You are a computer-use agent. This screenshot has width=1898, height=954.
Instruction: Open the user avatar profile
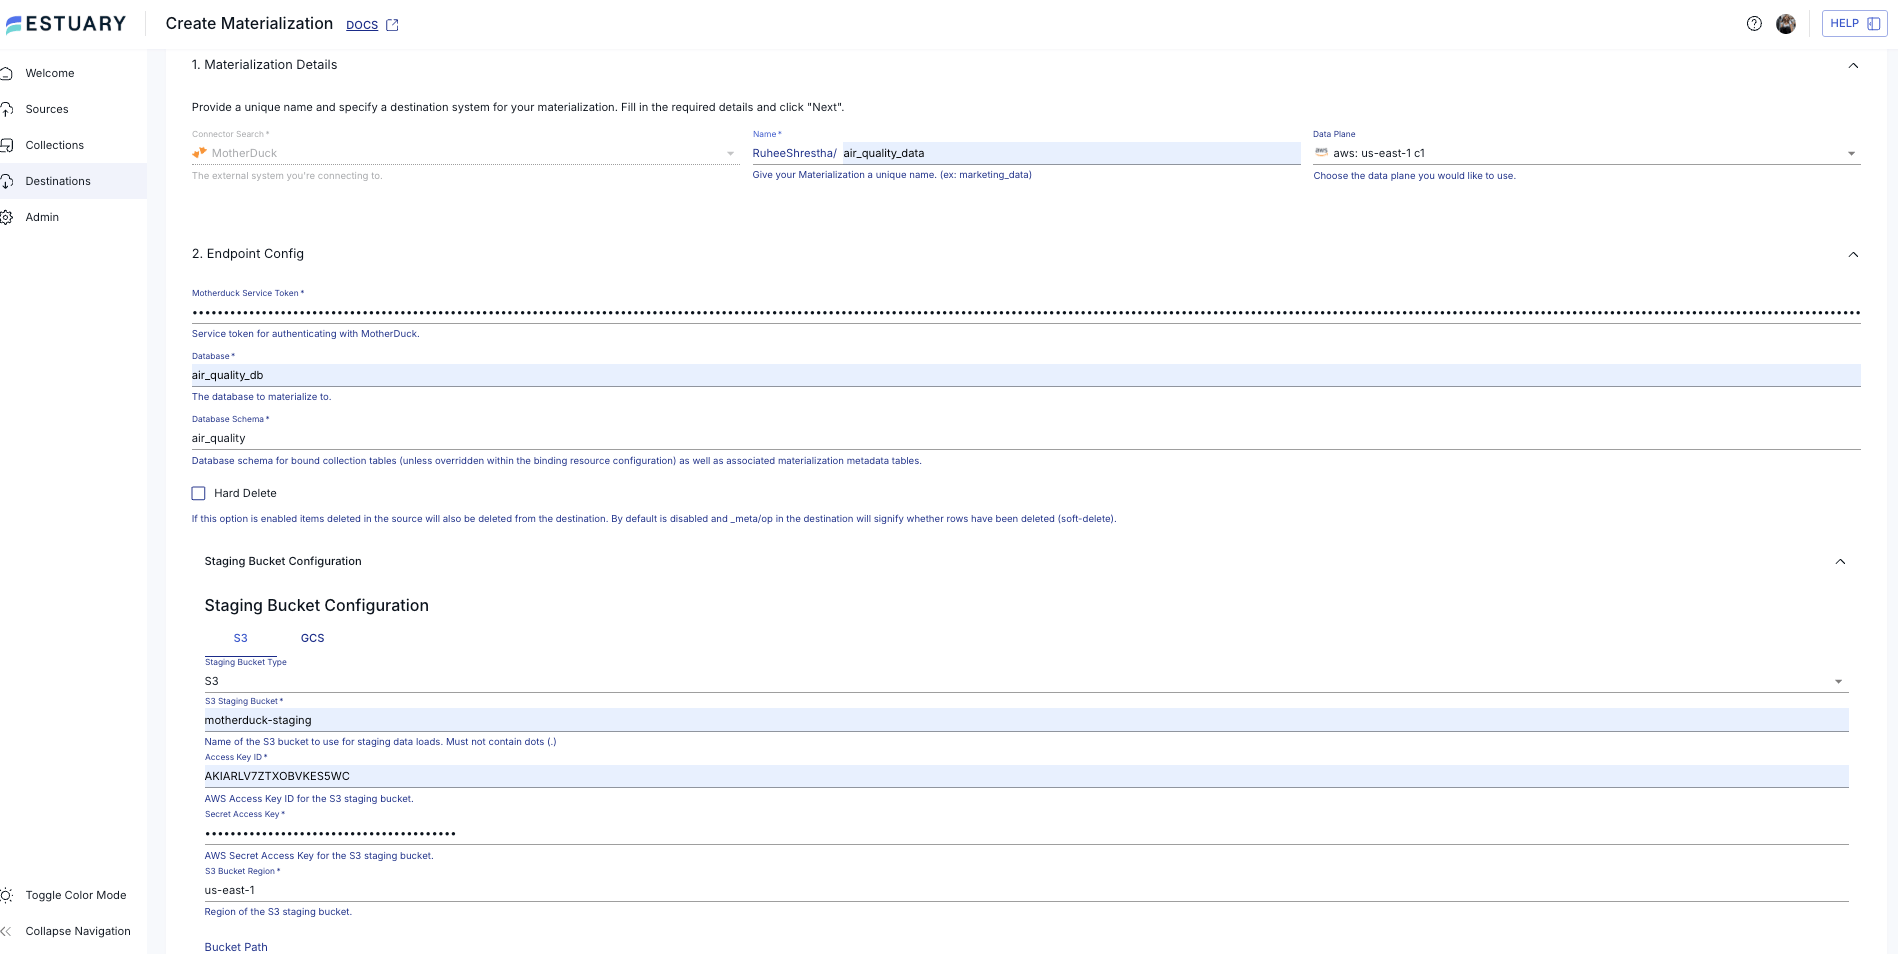coord(1785,24)
